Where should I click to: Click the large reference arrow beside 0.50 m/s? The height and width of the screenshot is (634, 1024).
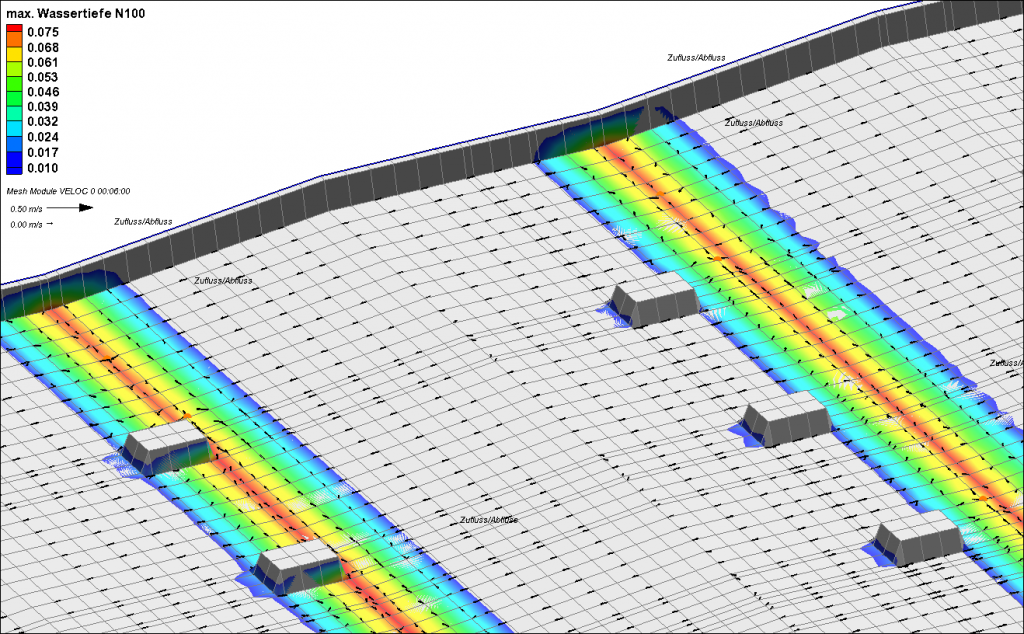pos(70,208)
